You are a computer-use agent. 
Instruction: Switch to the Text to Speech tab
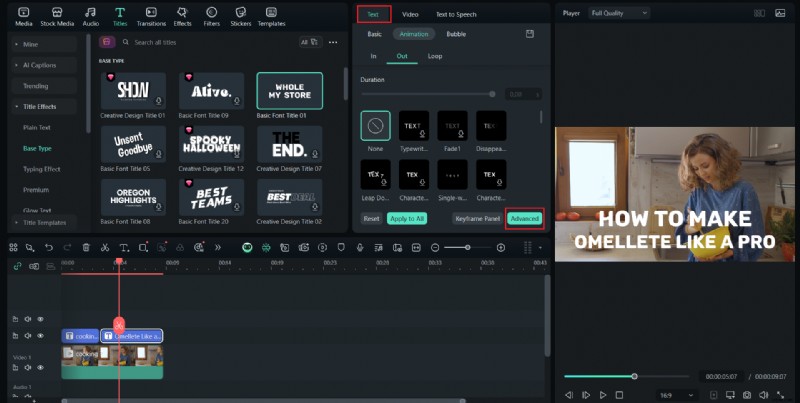pos(456,14)
